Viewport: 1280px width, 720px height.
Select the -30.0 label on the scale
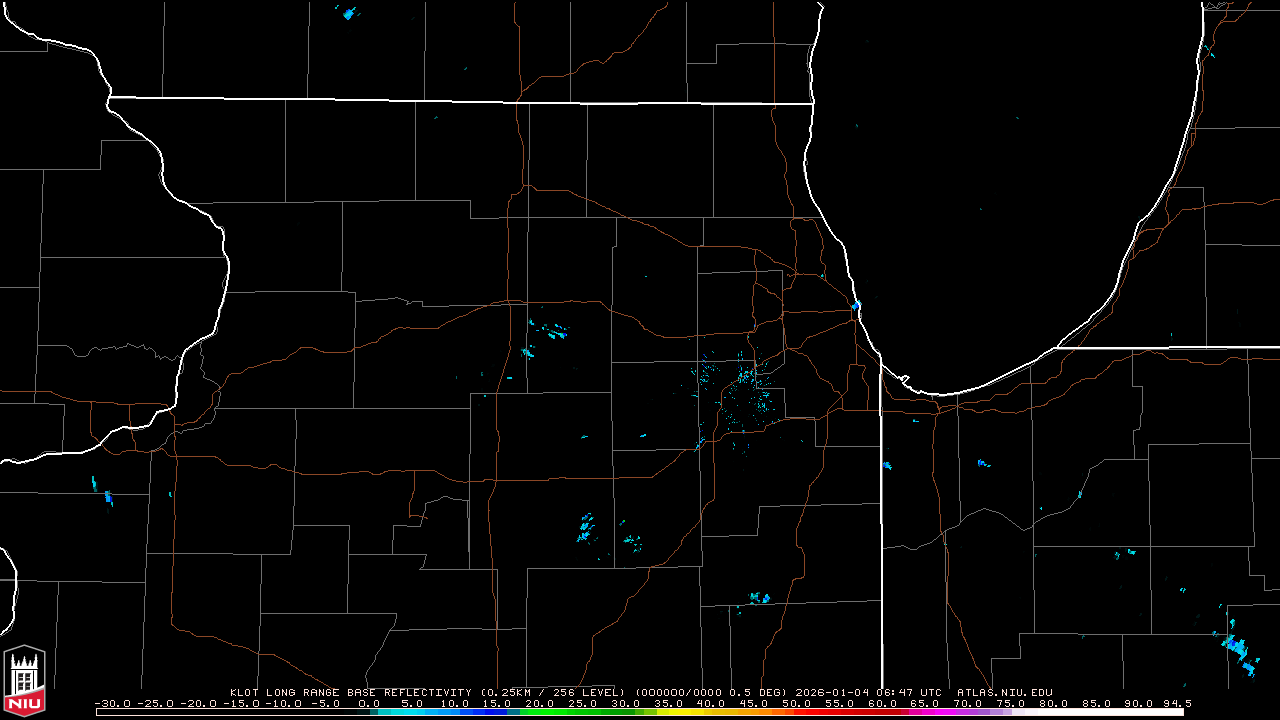113,703
